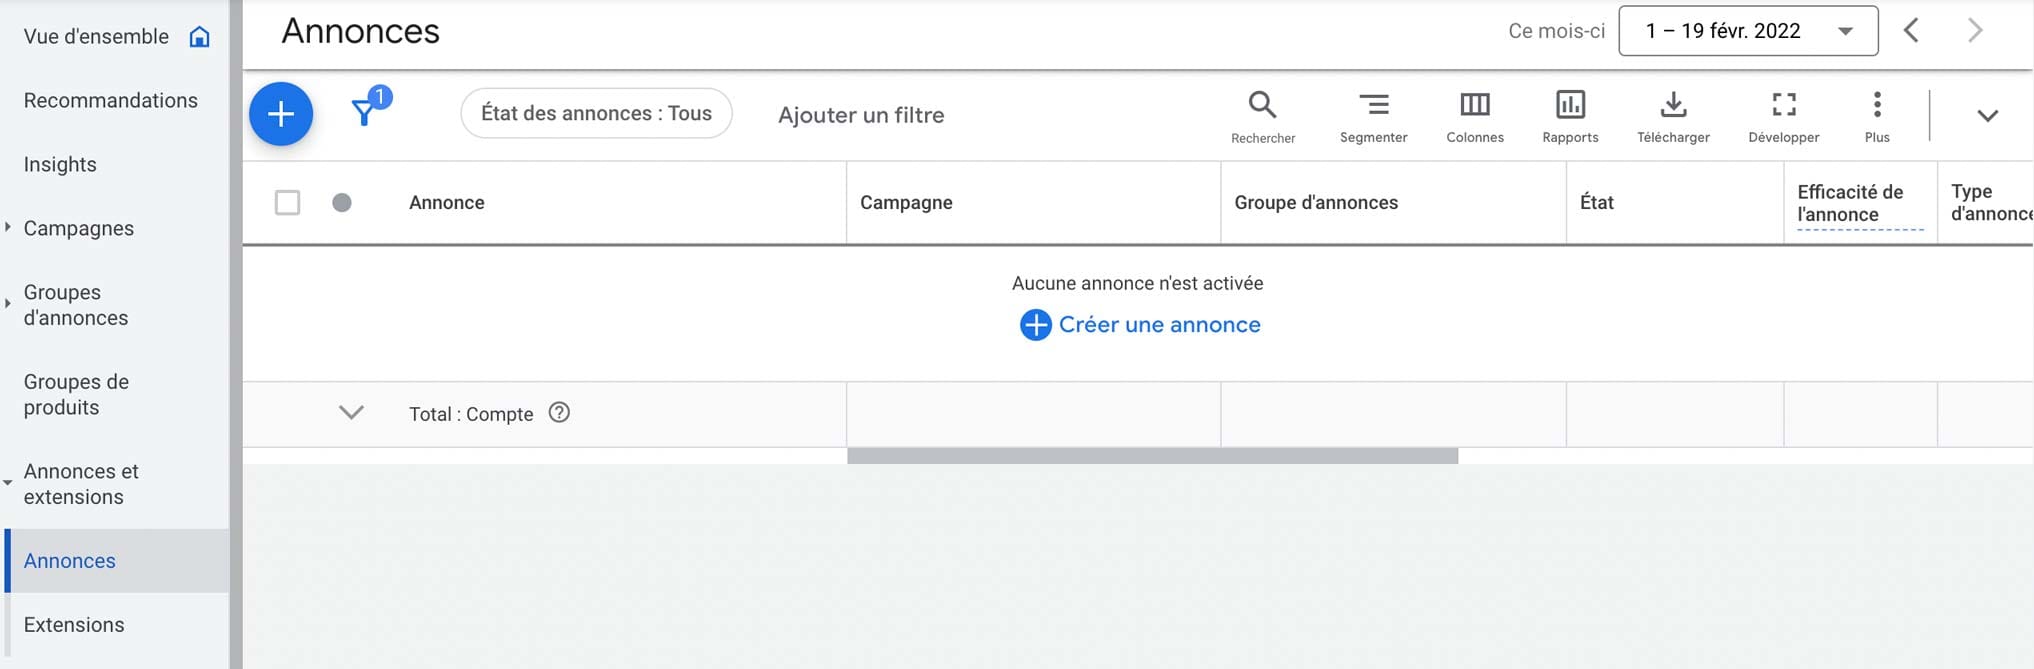Image resolution: width=2034 pixels, height=669 pixels.
Task: Click the Annonces page title
Action: [x=360, y=31]
